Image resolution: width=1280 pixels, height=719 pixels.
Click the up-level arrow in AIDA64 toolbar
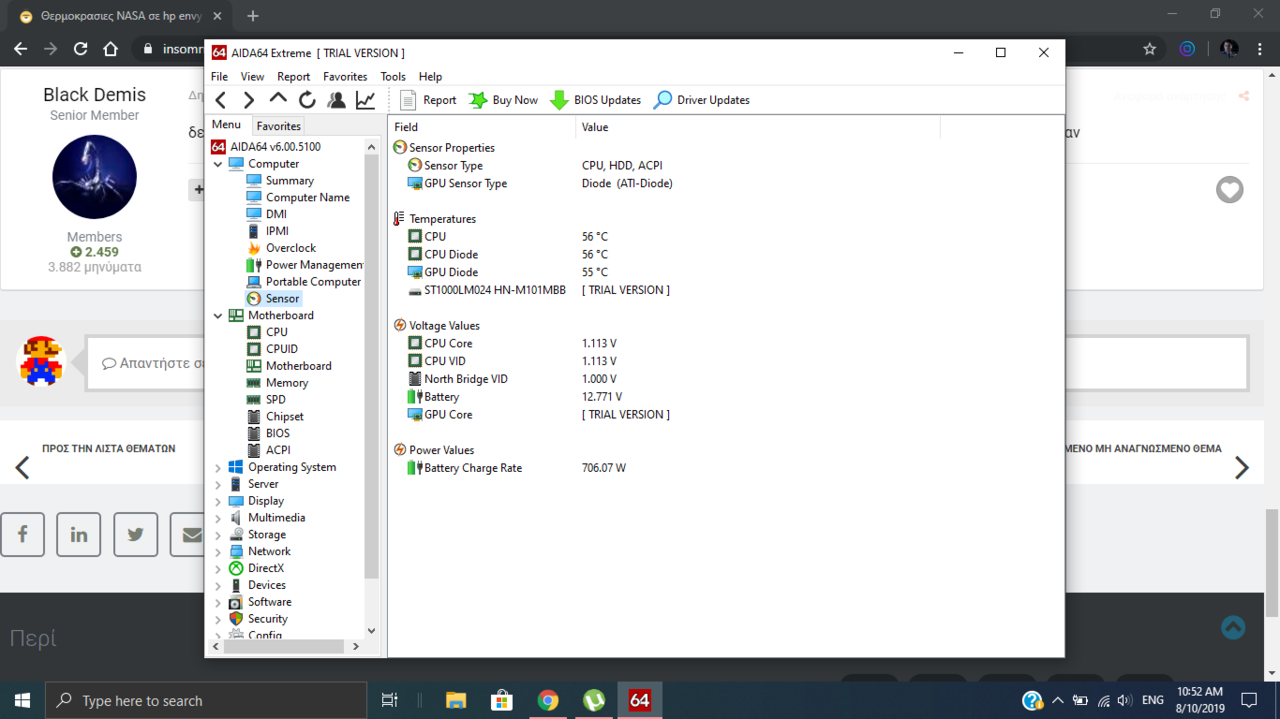point(278,100)
